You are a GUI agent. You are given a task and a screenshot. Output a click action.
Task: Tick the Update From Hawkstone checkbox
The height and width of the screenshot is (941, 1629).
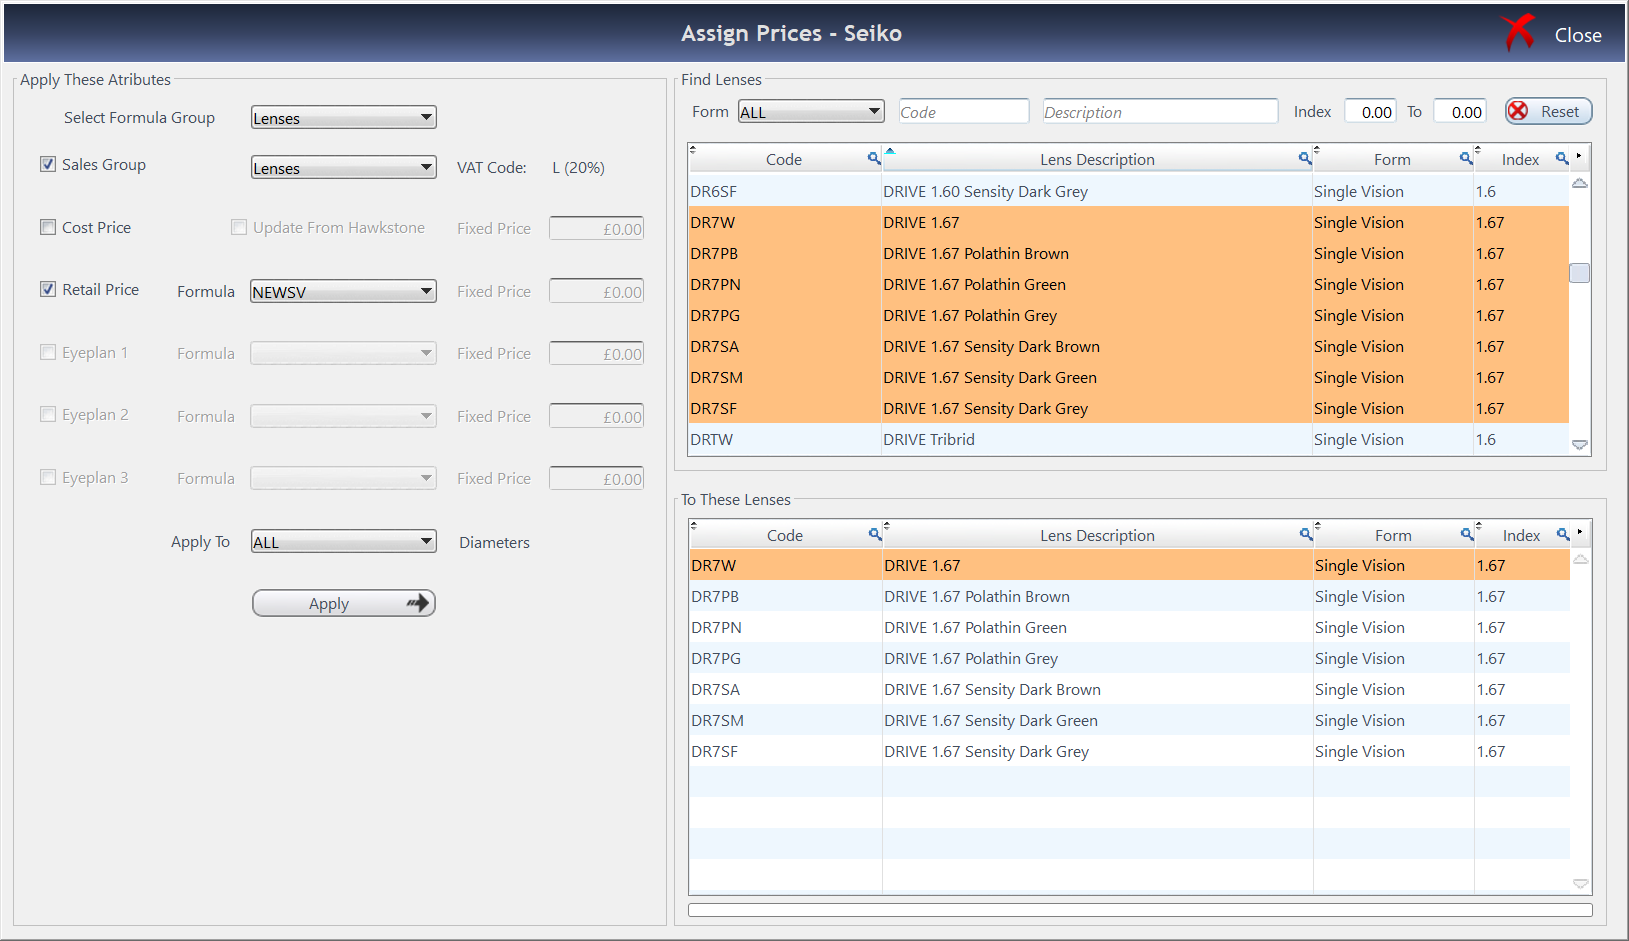239,227
